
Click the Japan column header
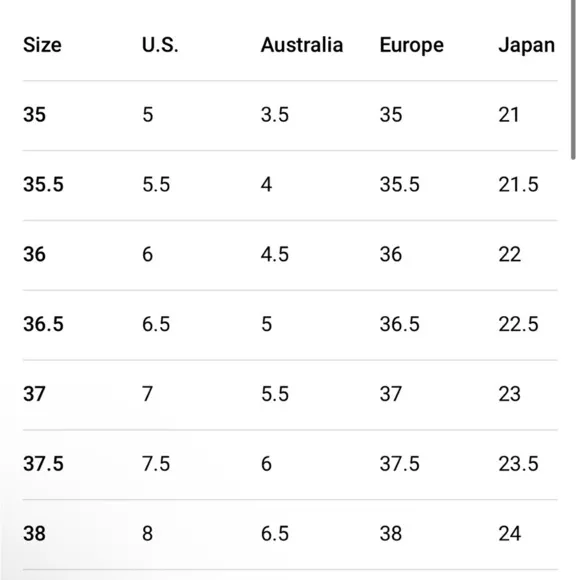[x=526, y=46]
